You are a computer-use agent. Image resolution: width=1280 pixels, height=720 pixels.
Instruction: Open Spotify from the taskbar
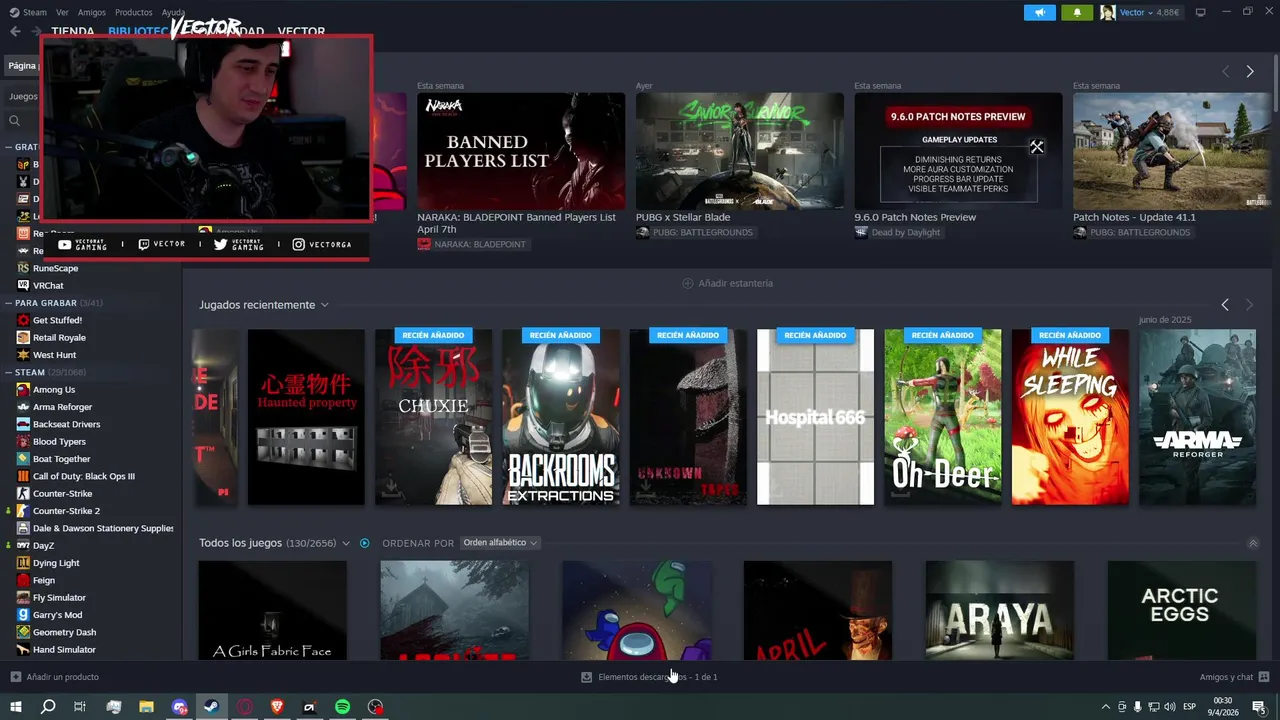click(x=342, y=707)
